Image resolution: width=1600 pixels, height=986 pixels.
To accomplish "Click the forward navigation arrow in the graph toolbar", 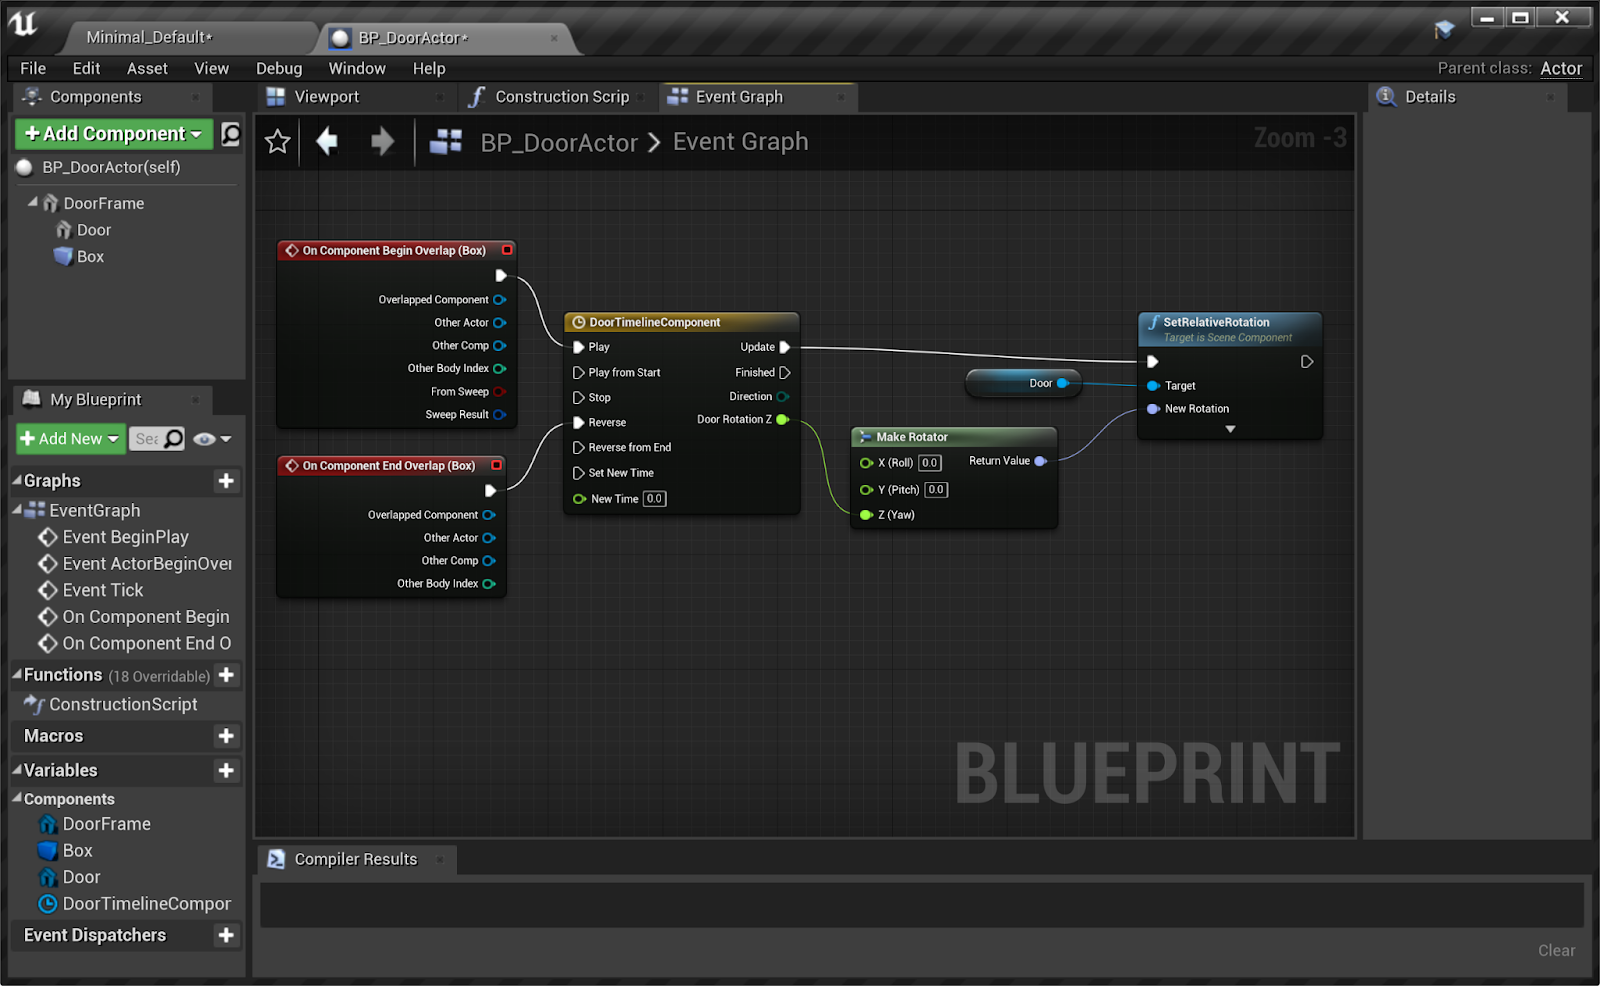I will click(x=382, y=142).
